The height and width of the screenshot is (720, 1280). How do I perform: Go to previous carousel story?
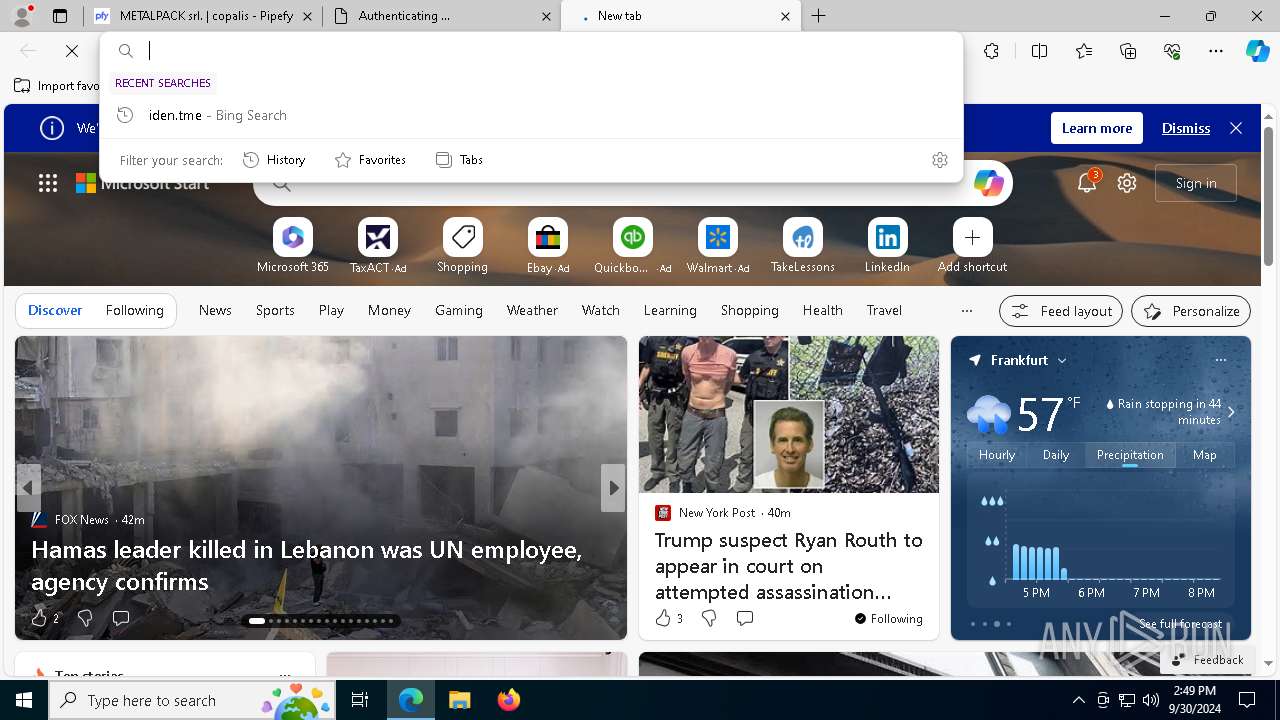click(x=28, y=488)
